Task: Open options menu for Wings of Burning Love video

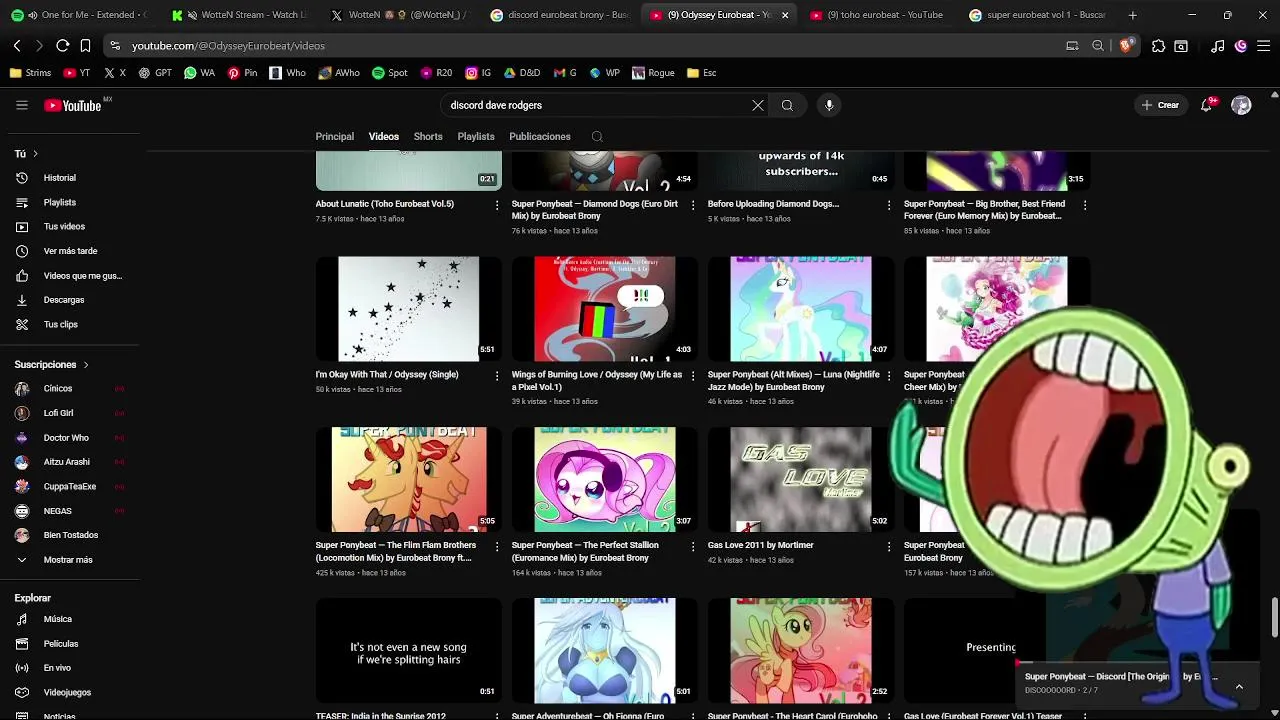Action: tap(693, 376)
